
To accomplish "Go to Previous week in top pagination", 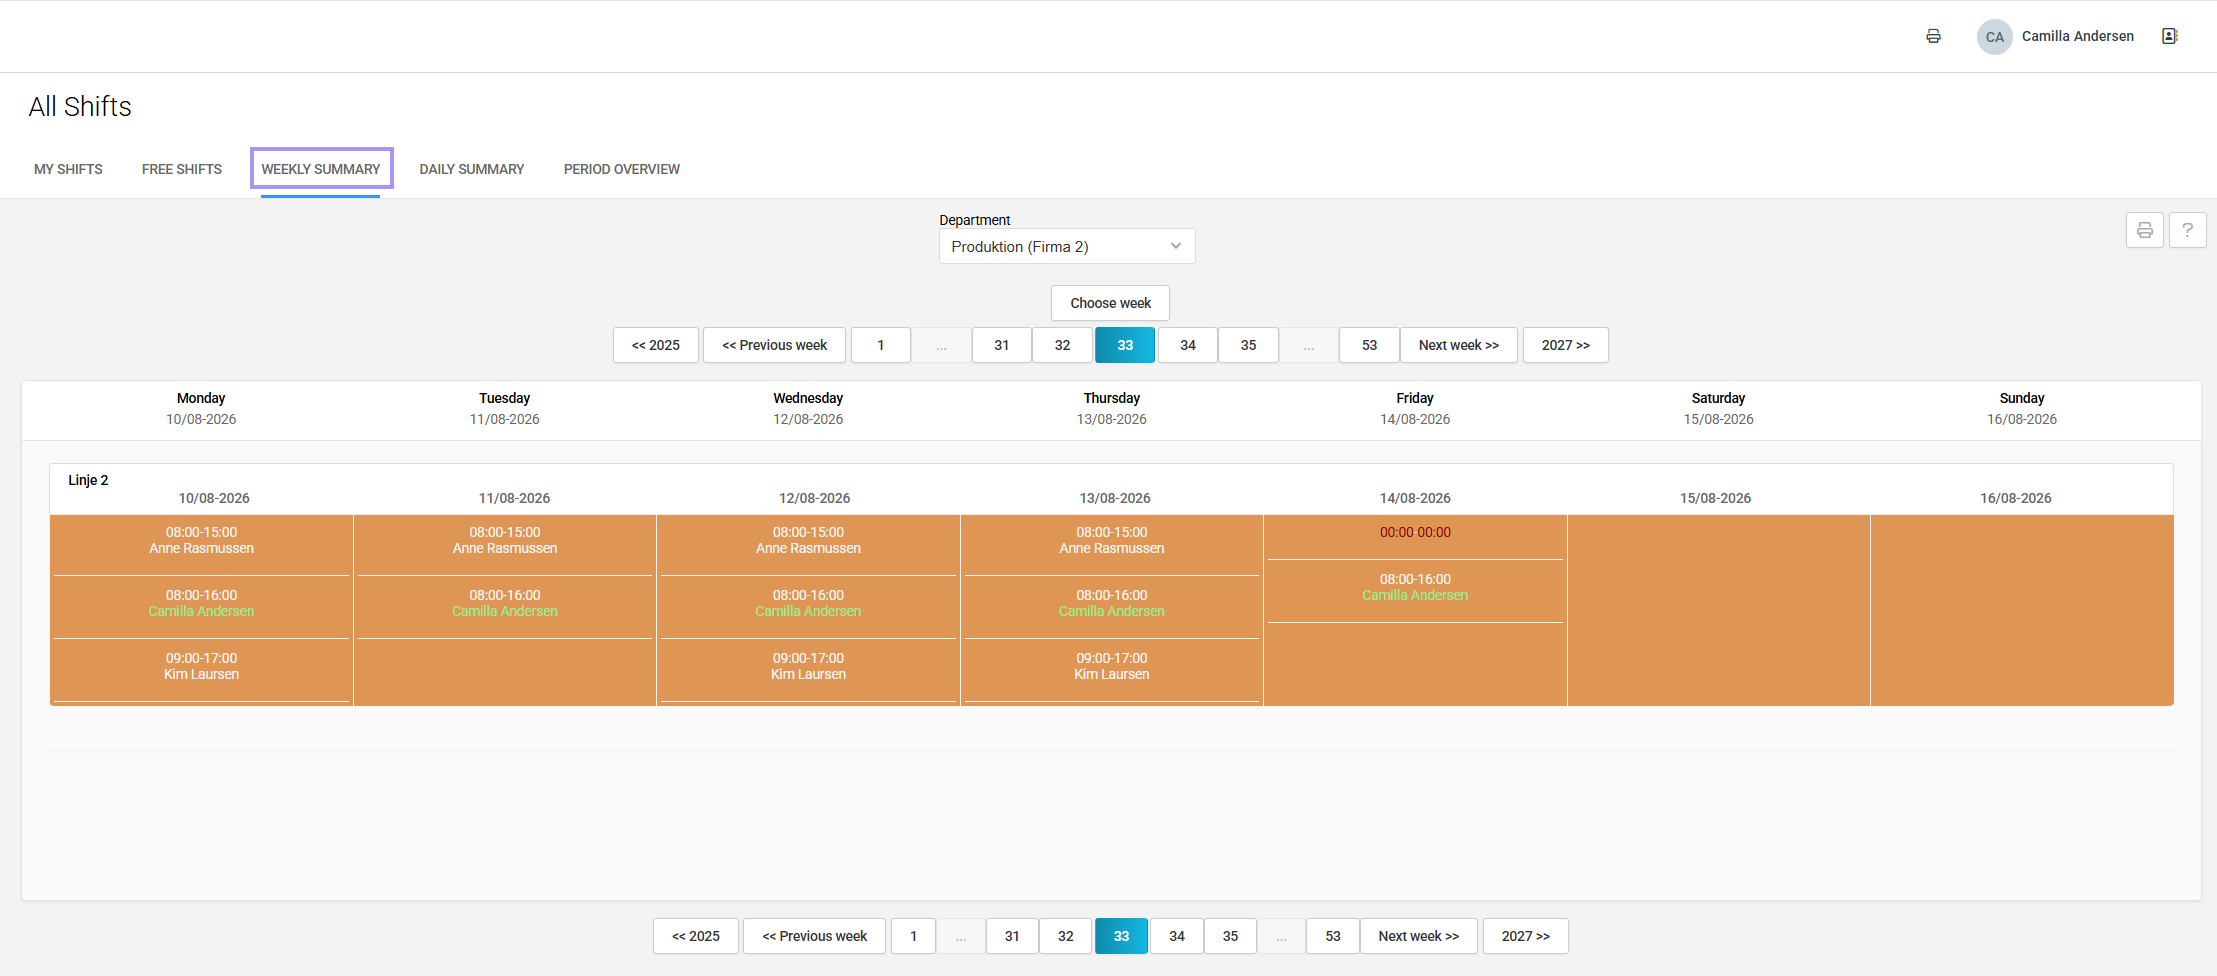I will pos(774,345).
